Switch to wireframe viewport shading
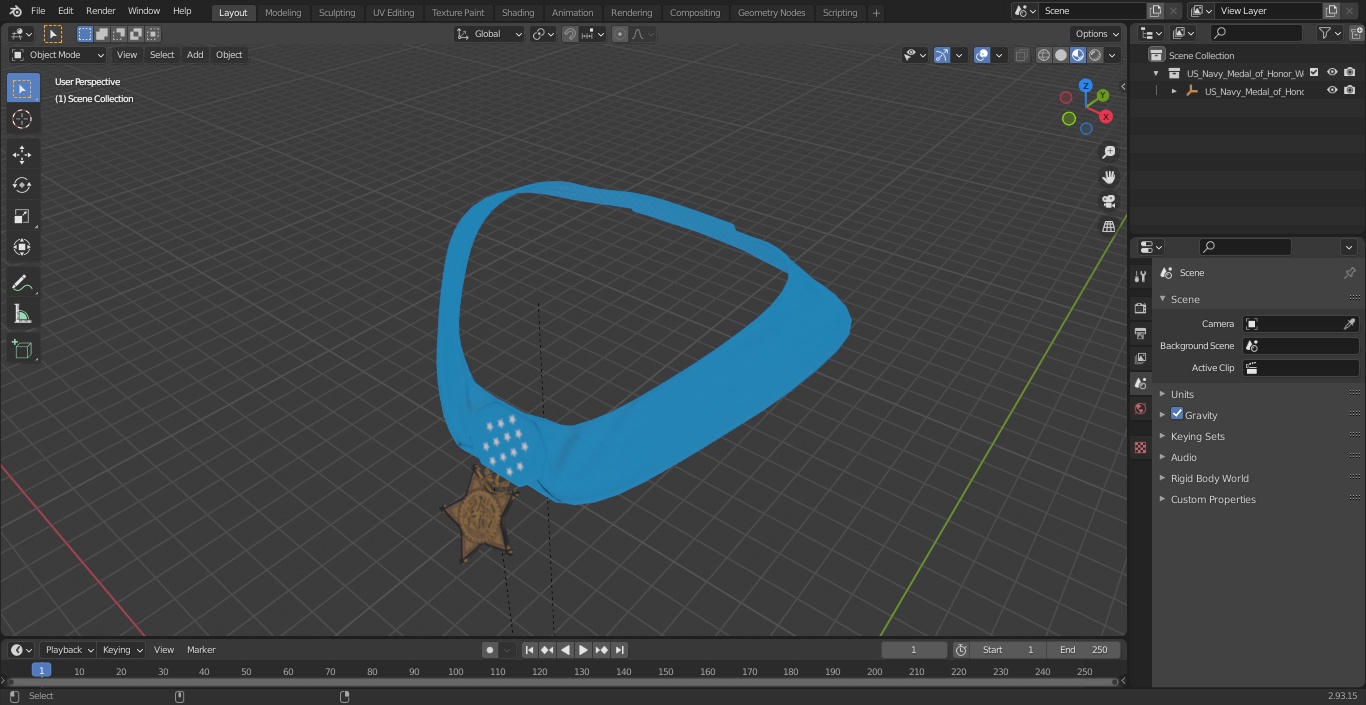Viewport: 1366px width, 705px height. click(1044, 55)
